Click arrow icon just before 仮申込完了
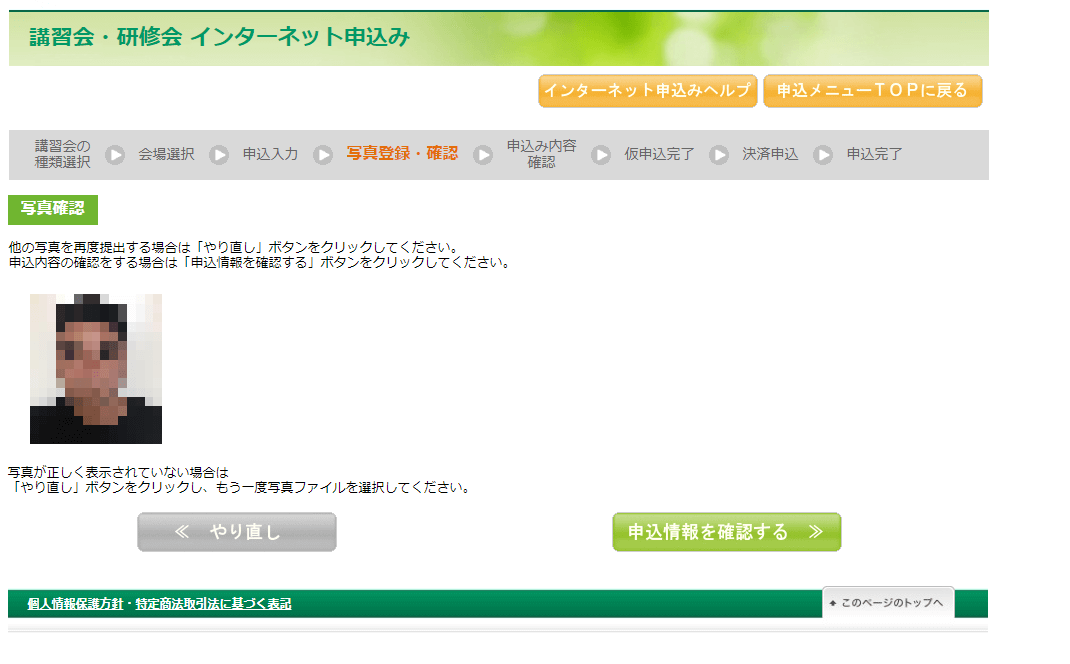Screen dimensions: 1070x664 click(x=601, y=155)
